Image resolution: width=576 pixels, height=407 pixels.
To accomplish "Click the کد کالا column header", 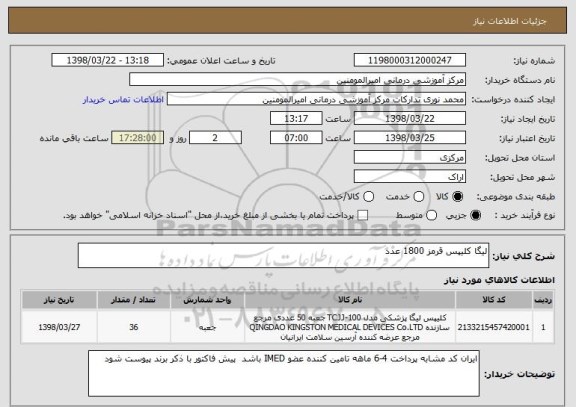I will (494, 300).
